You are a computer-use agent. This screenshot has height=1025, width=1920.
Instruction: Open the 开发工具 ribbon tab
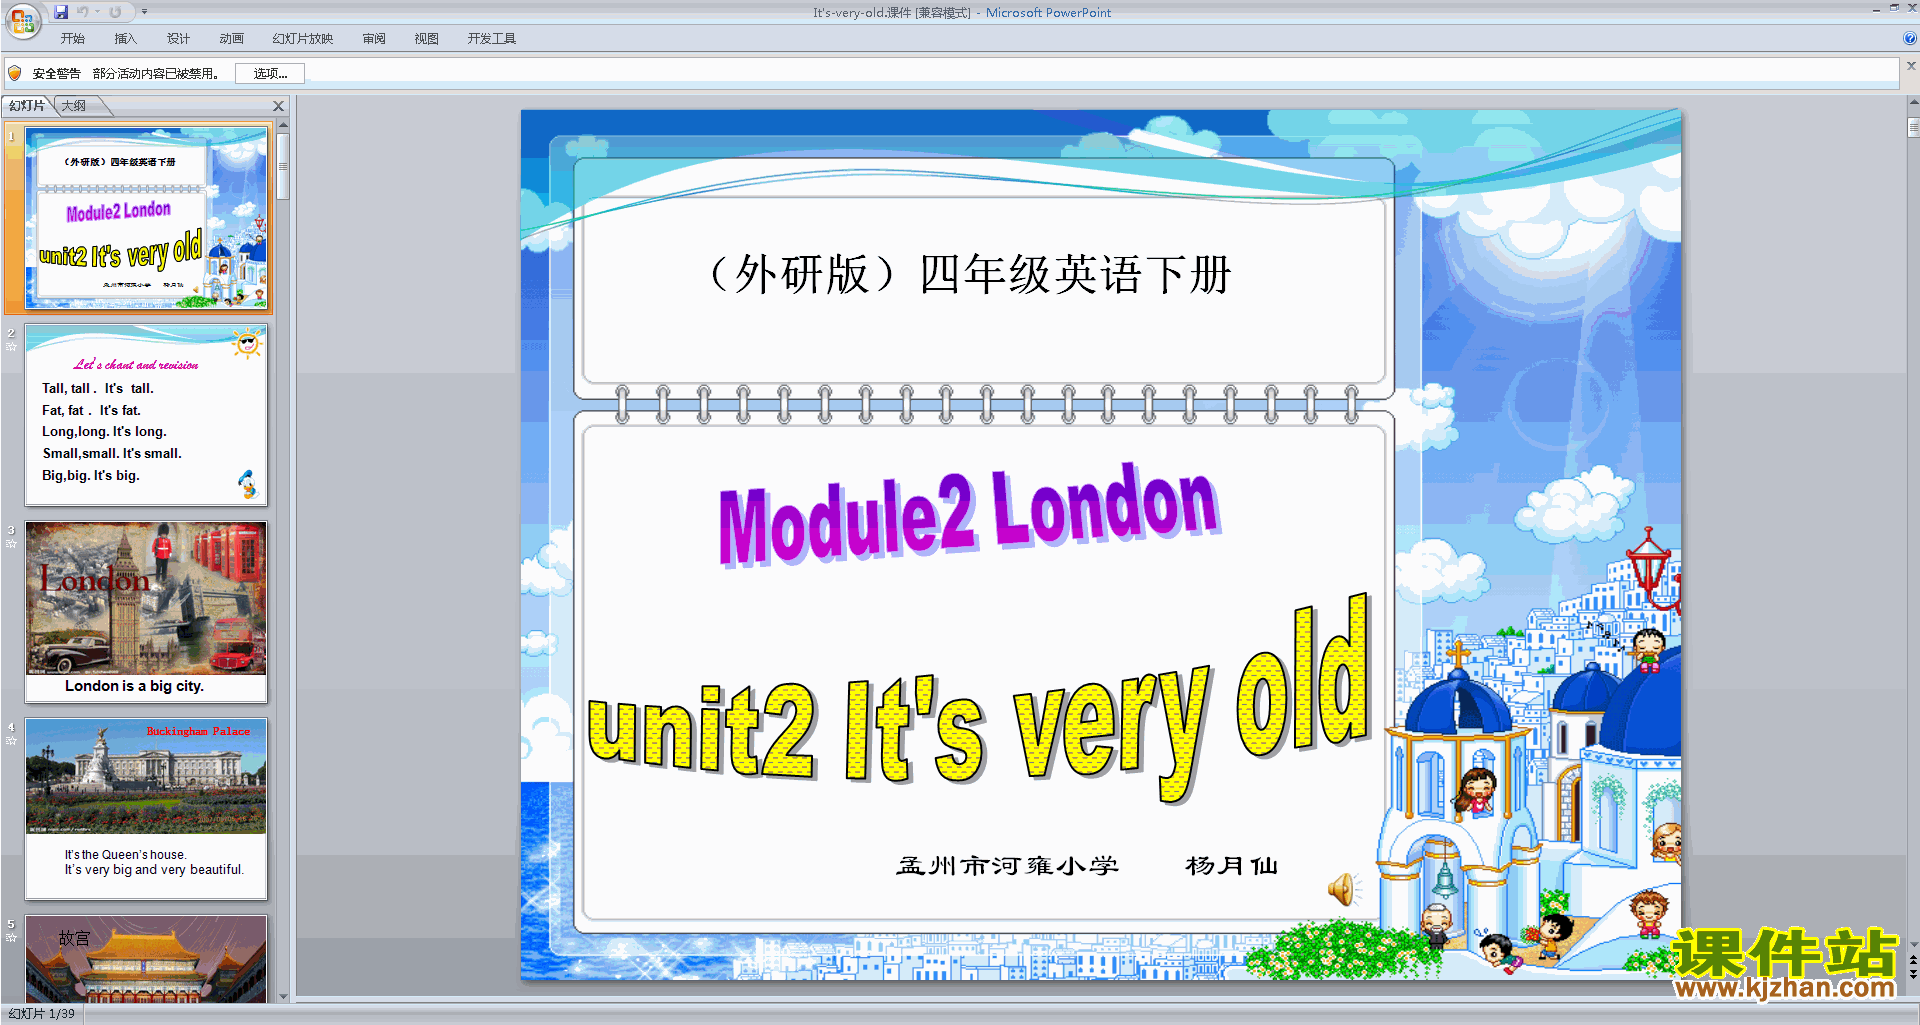pos(491,39)
